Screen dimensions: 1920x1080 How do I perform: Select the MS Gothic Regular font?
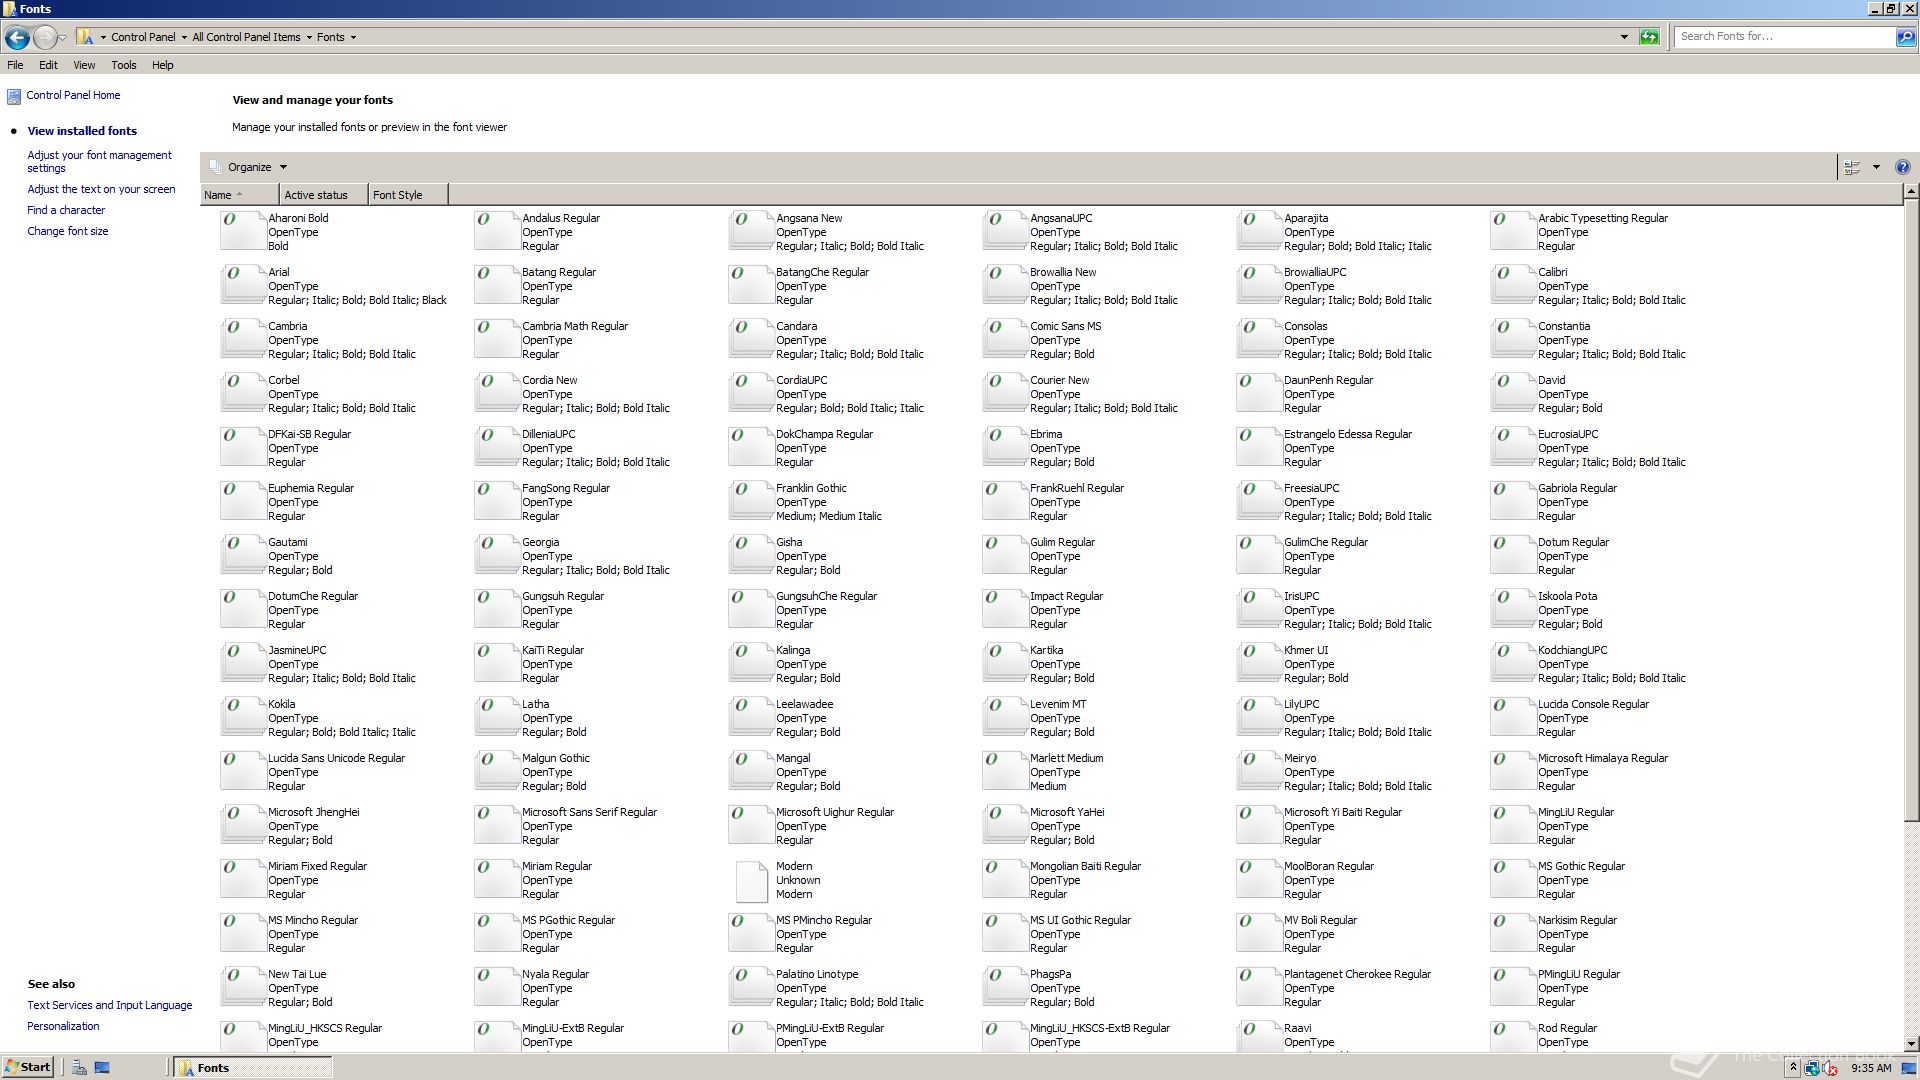(x=1559, y=879)
